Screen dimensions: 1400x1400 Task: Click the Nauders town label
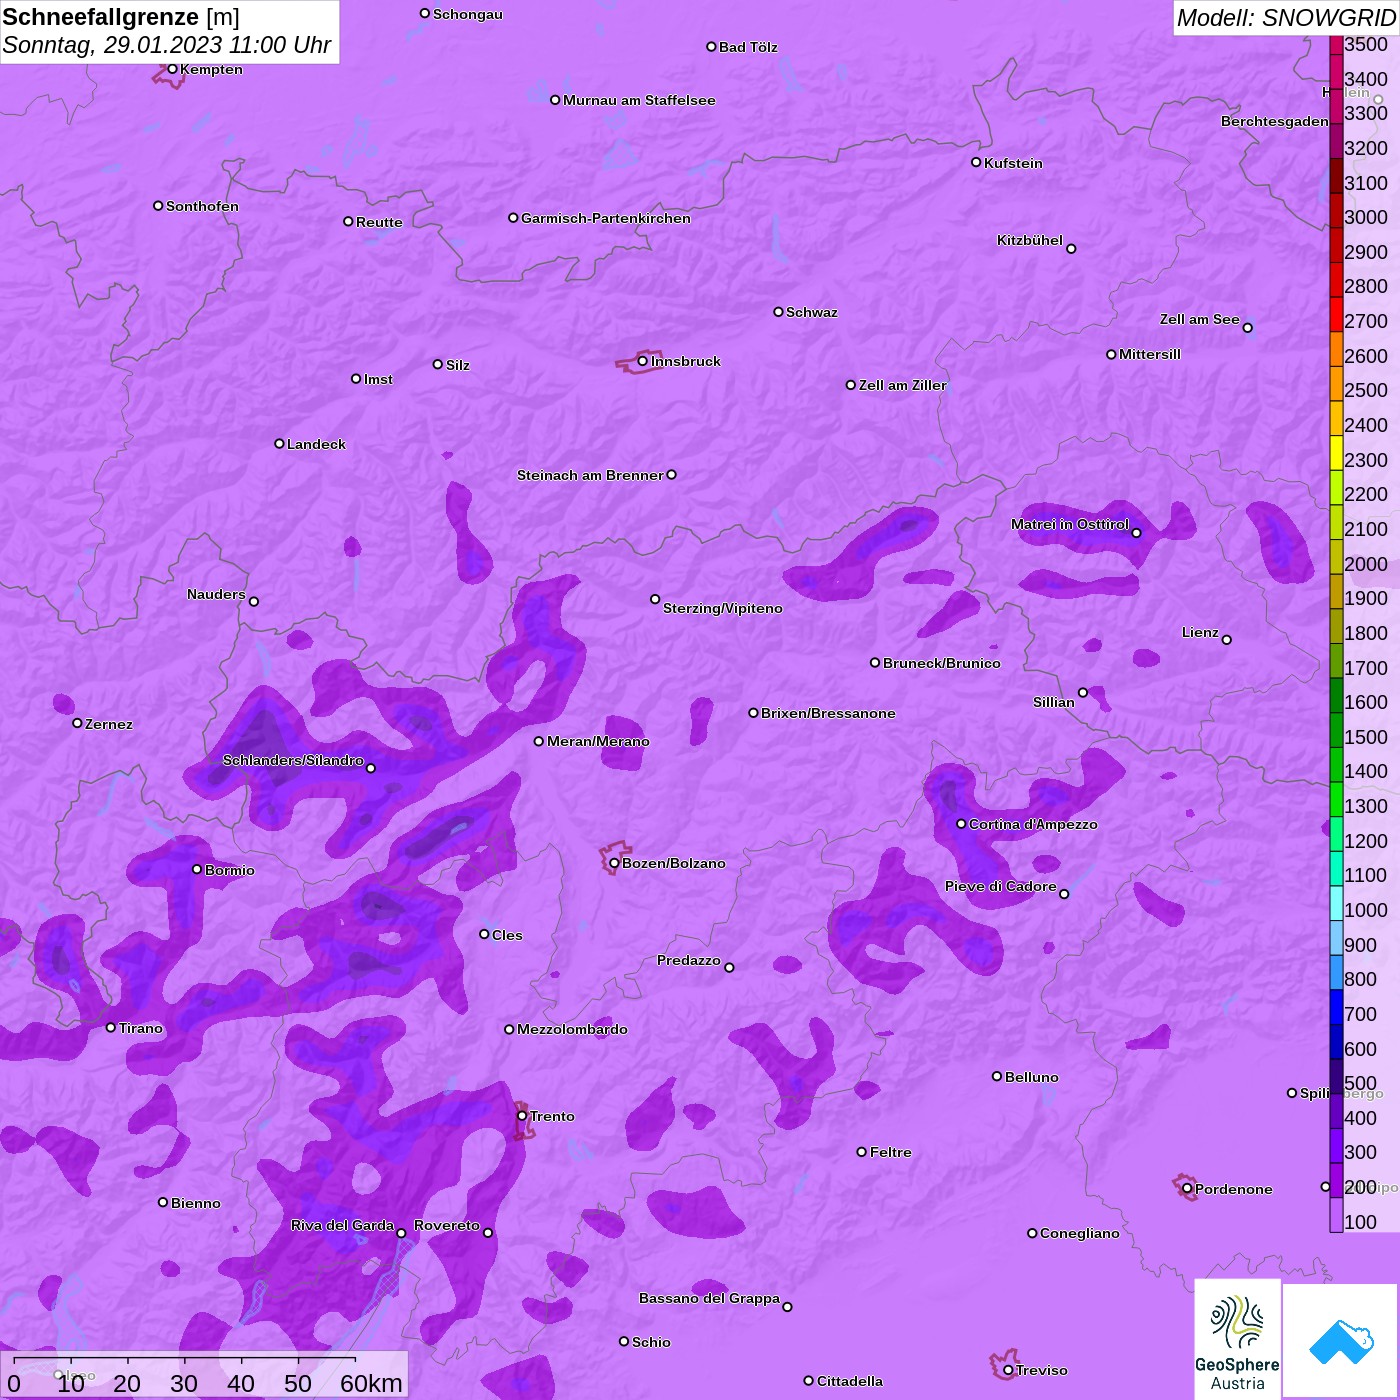pos(216,594)
